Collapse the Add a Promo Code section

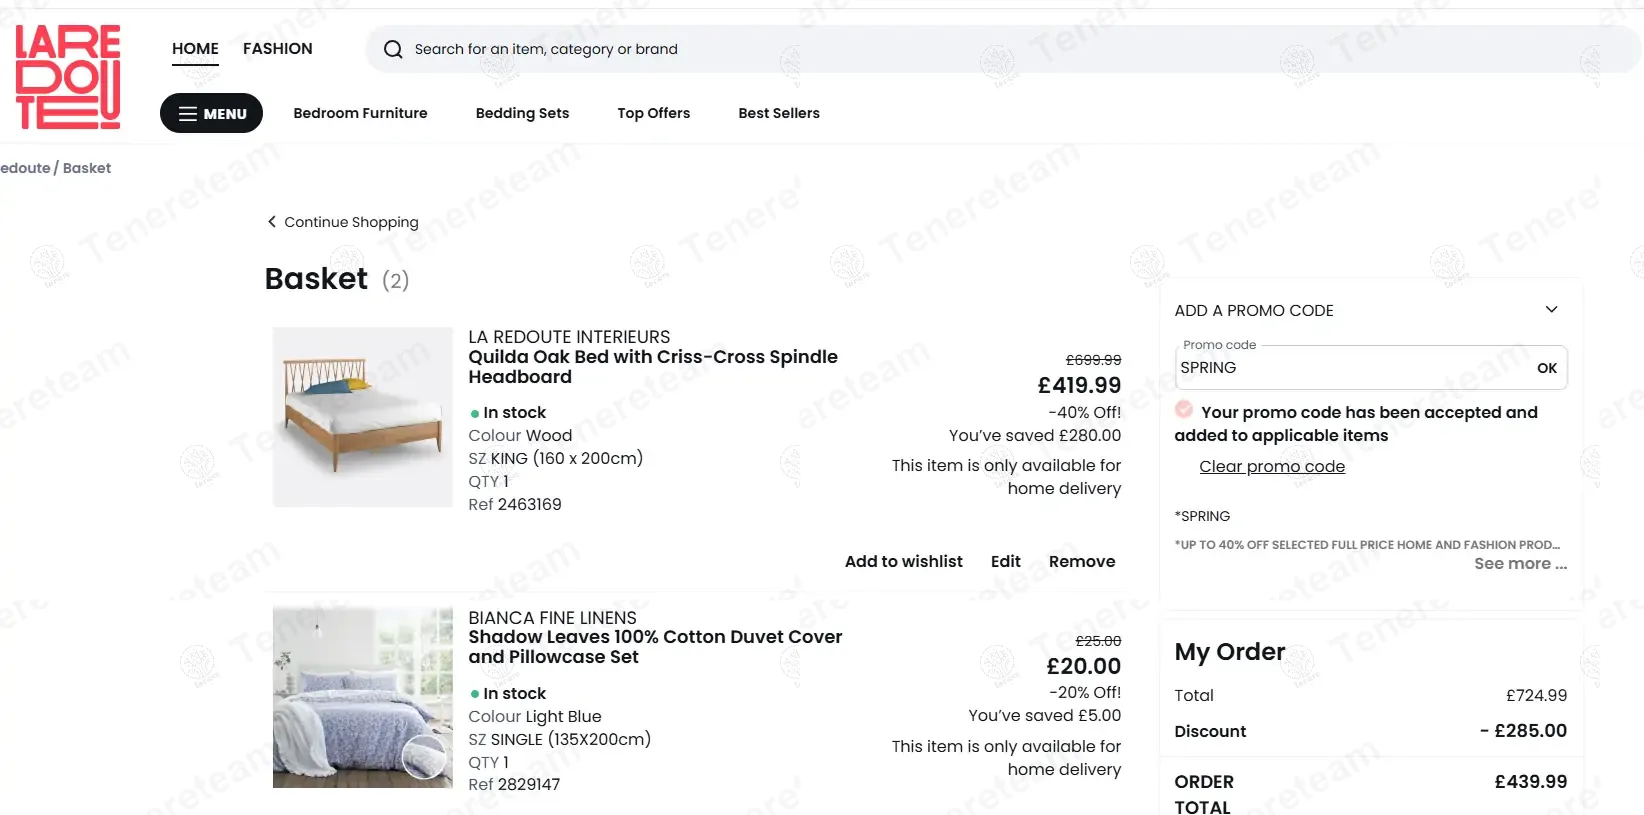coord(1551,310)
